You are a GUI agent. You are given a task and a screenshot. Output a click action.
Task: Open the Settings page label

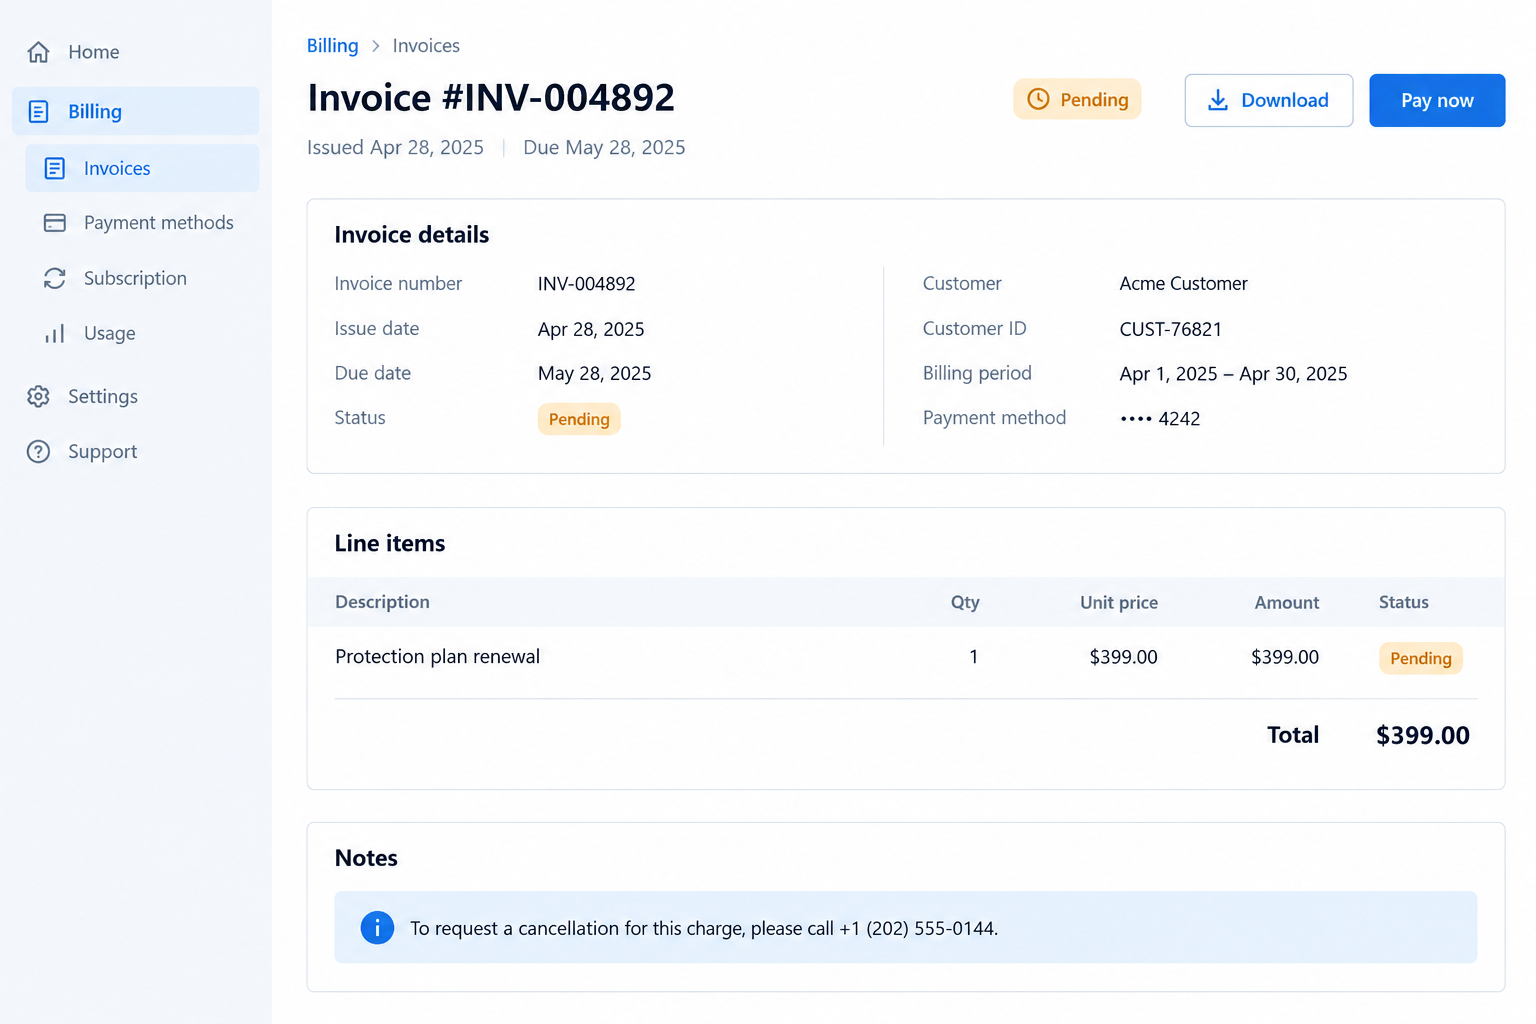click(x=103, y=396)
